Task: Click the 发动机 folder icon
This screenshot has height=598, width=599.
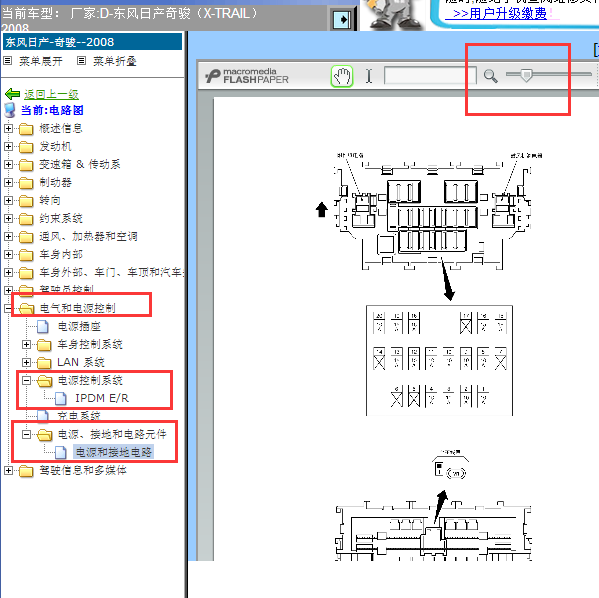Action: pyautogui.click(x=26, y=147)
